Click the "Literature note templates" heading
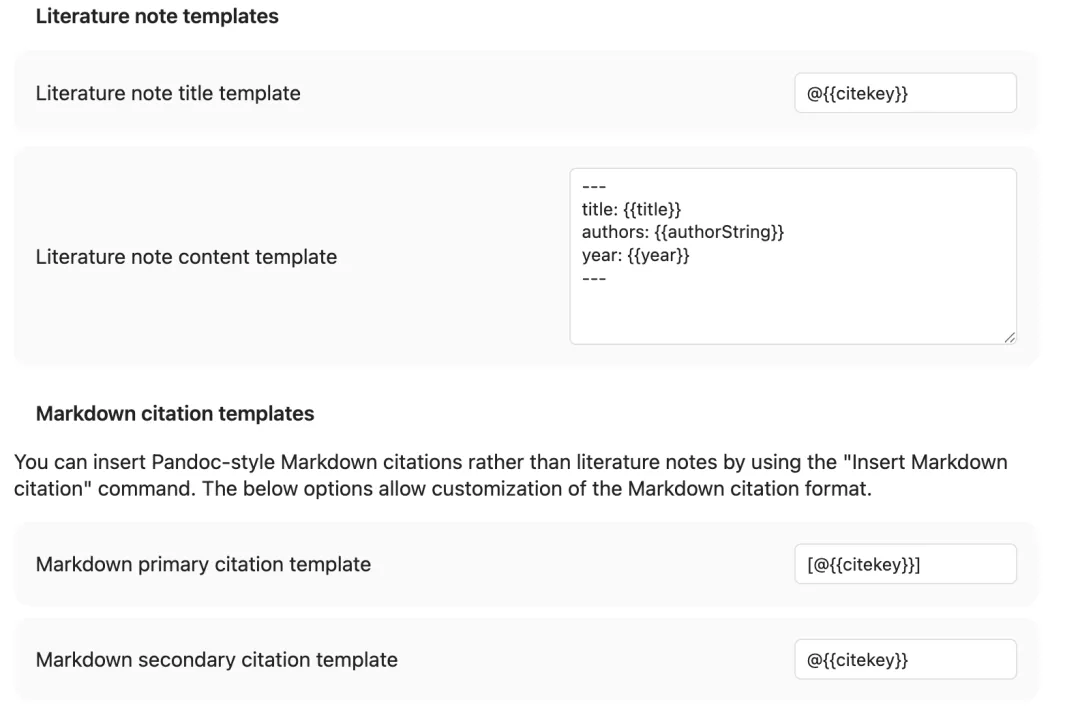The width and height of the screenshot is (1080, 724). 157,16
